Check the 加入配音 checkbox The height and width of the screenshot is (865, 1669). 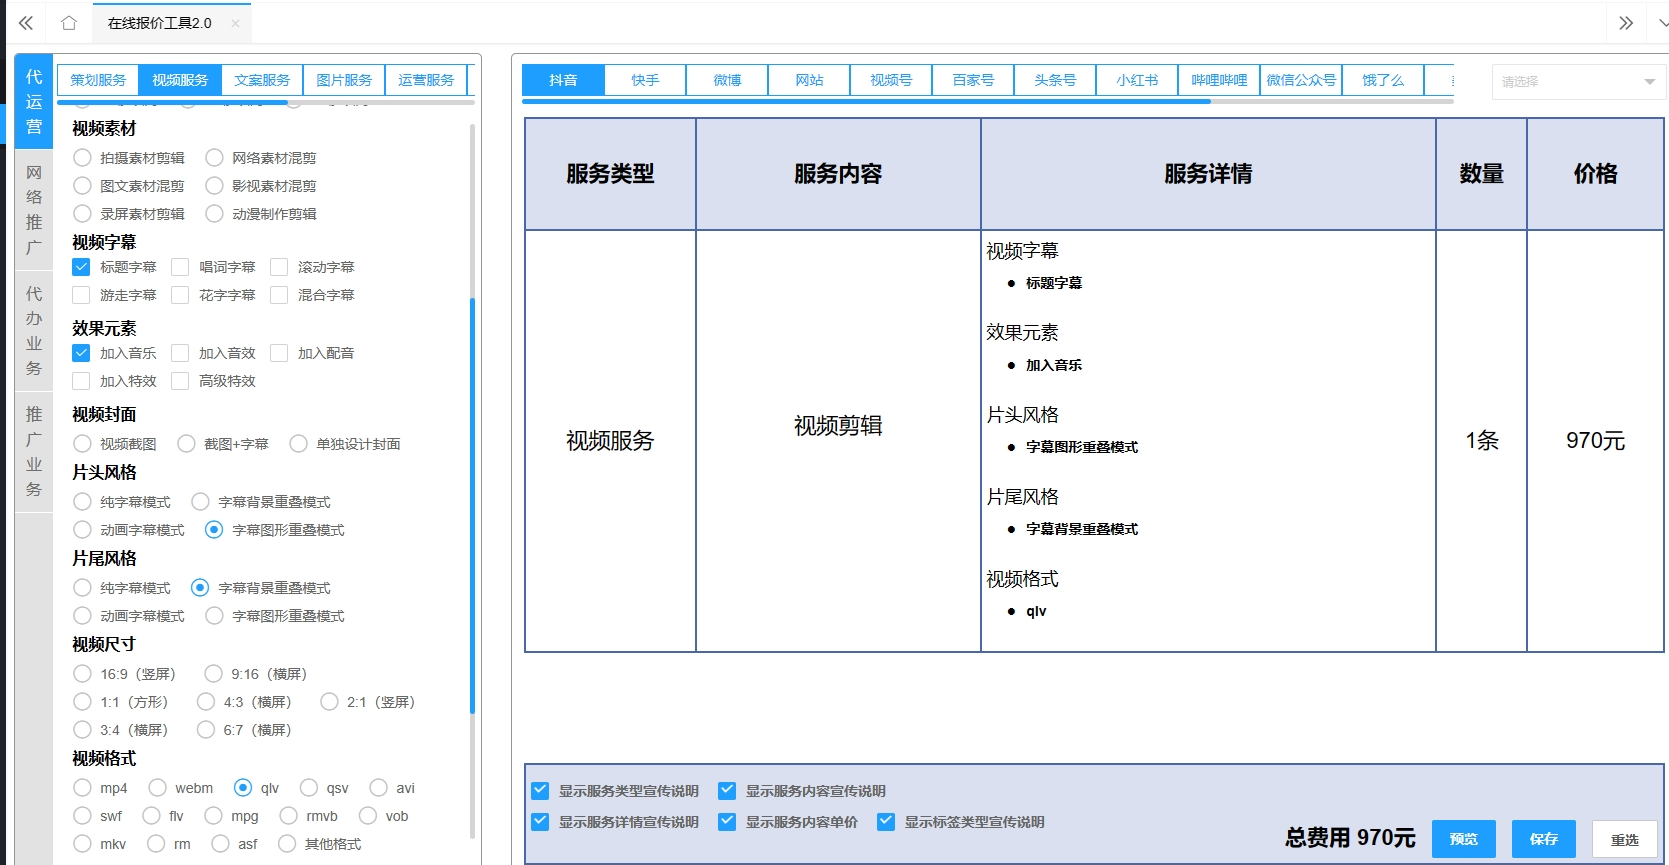(x=279, y=353)
